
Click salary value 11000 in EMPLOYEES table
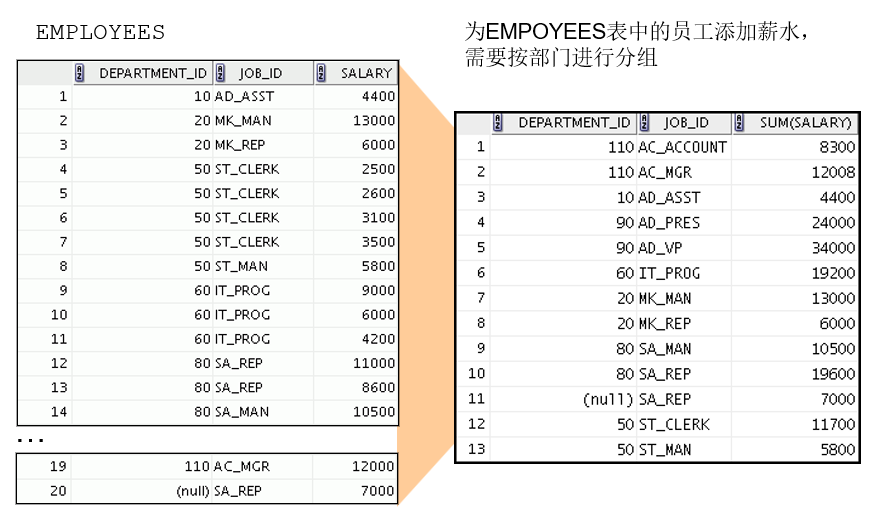[x=374, y=364]
